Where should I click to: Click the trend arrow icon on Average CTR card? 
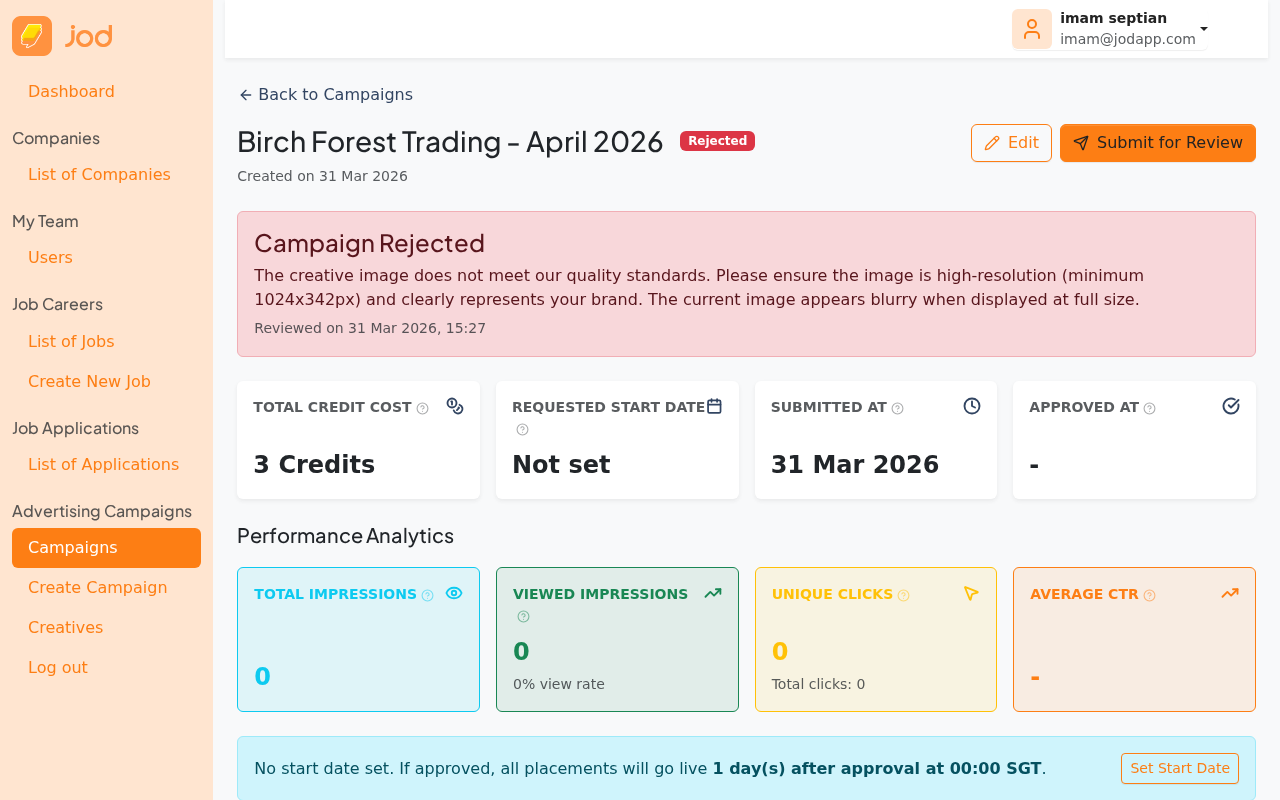click(x=1229, y=592)
